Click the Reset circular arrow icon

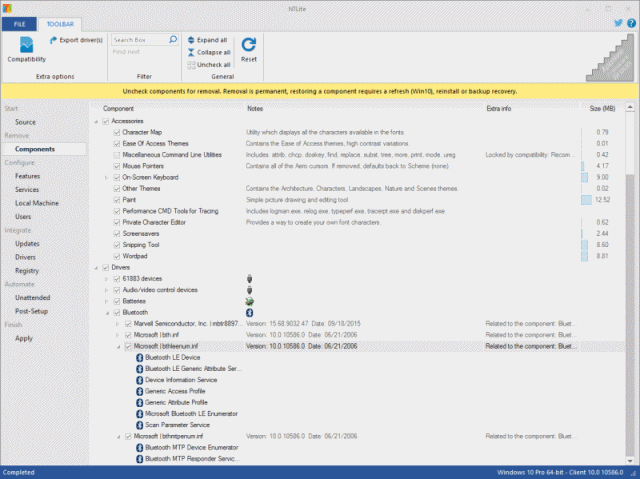point(249,44)
